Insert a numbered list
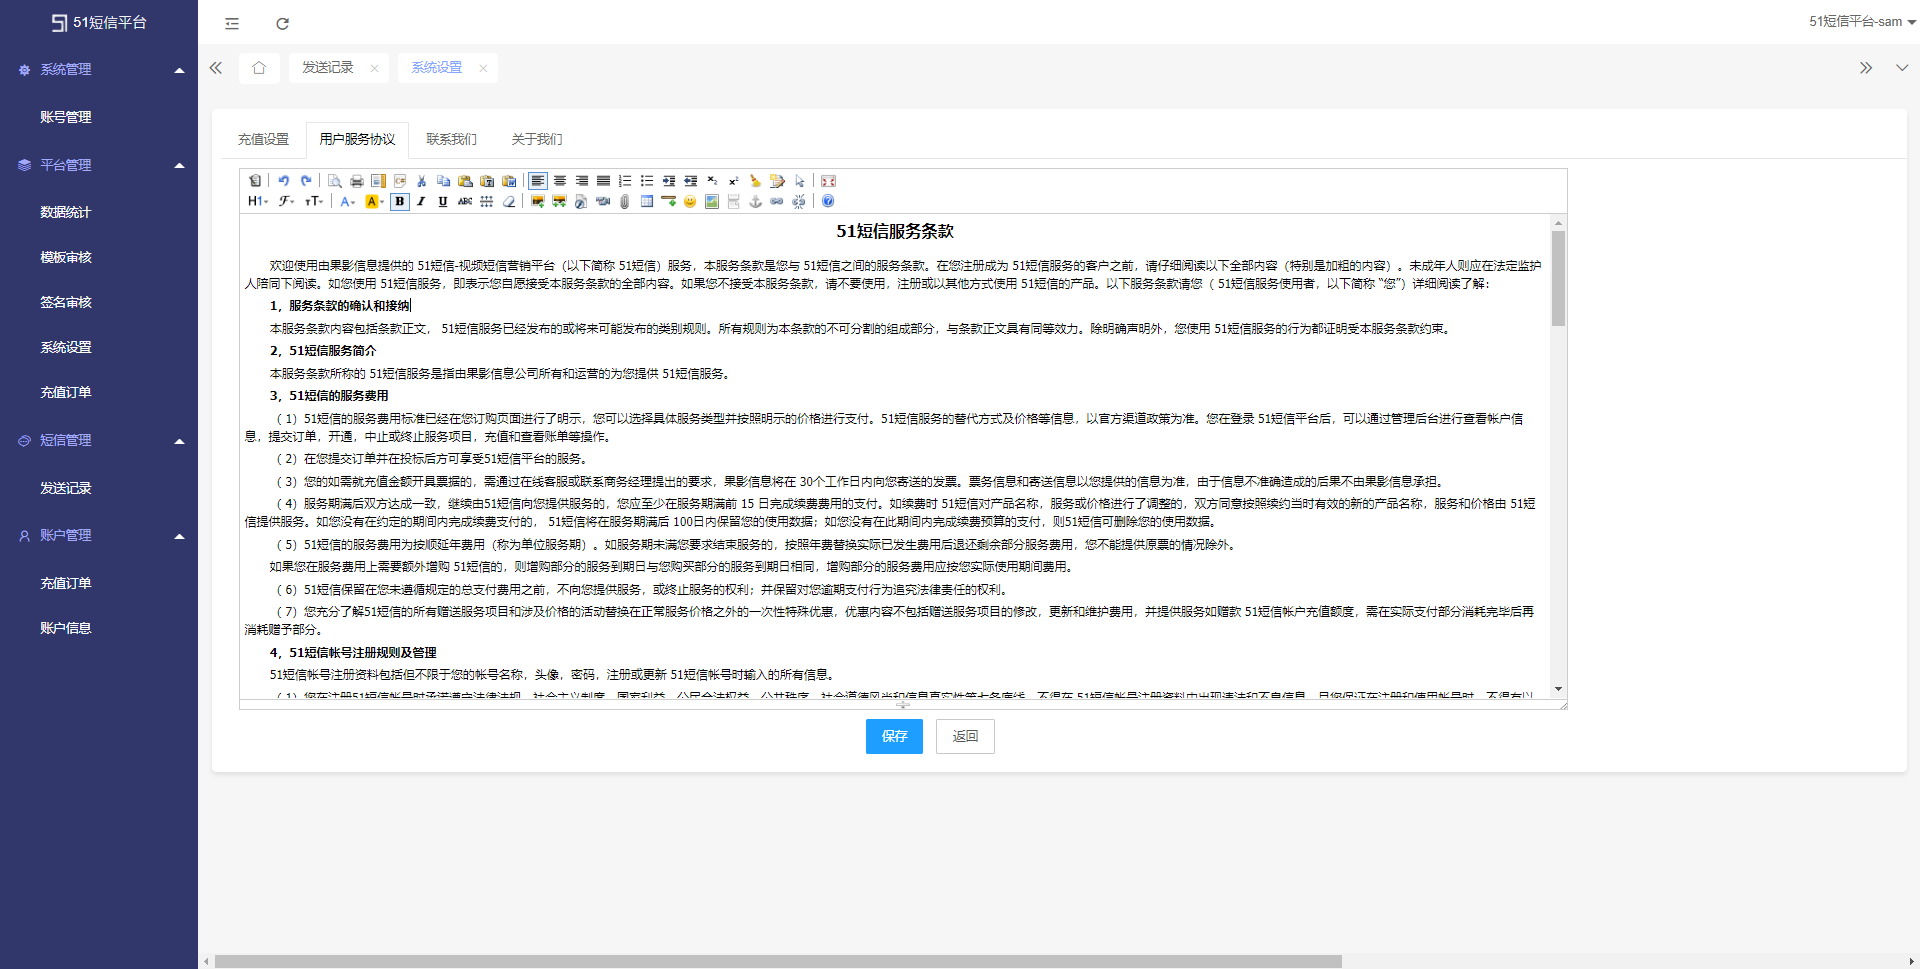The image size is (1920, 969). (x=625, y=181)
